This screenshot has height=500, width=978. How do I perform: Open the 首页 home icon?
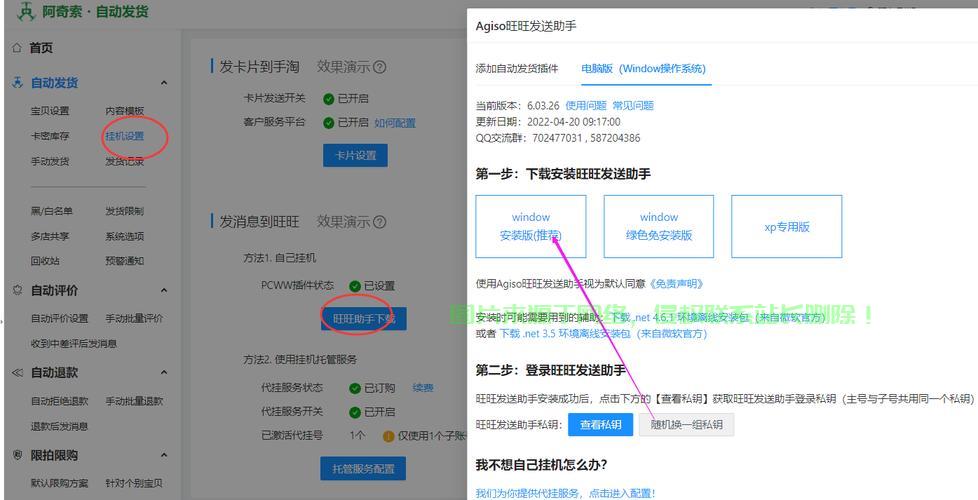click(17, 47)
